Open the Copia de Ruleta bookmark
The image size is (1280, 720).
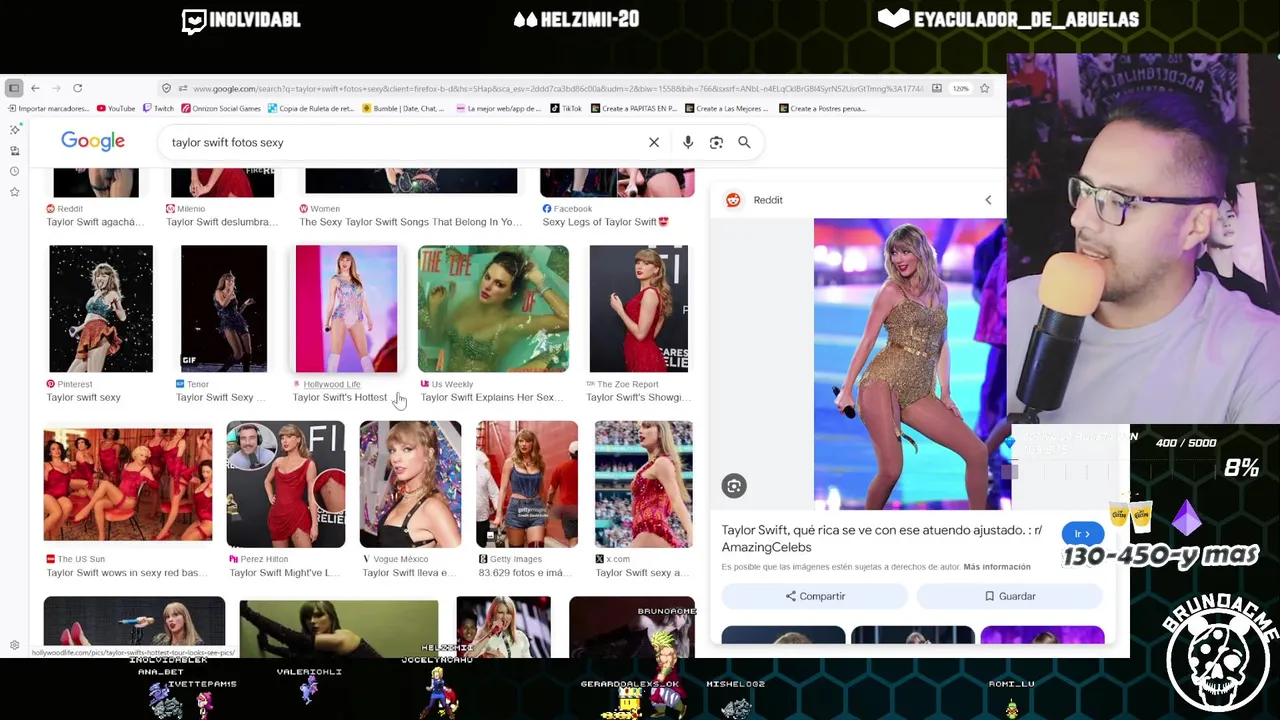[x=311, y=108]
